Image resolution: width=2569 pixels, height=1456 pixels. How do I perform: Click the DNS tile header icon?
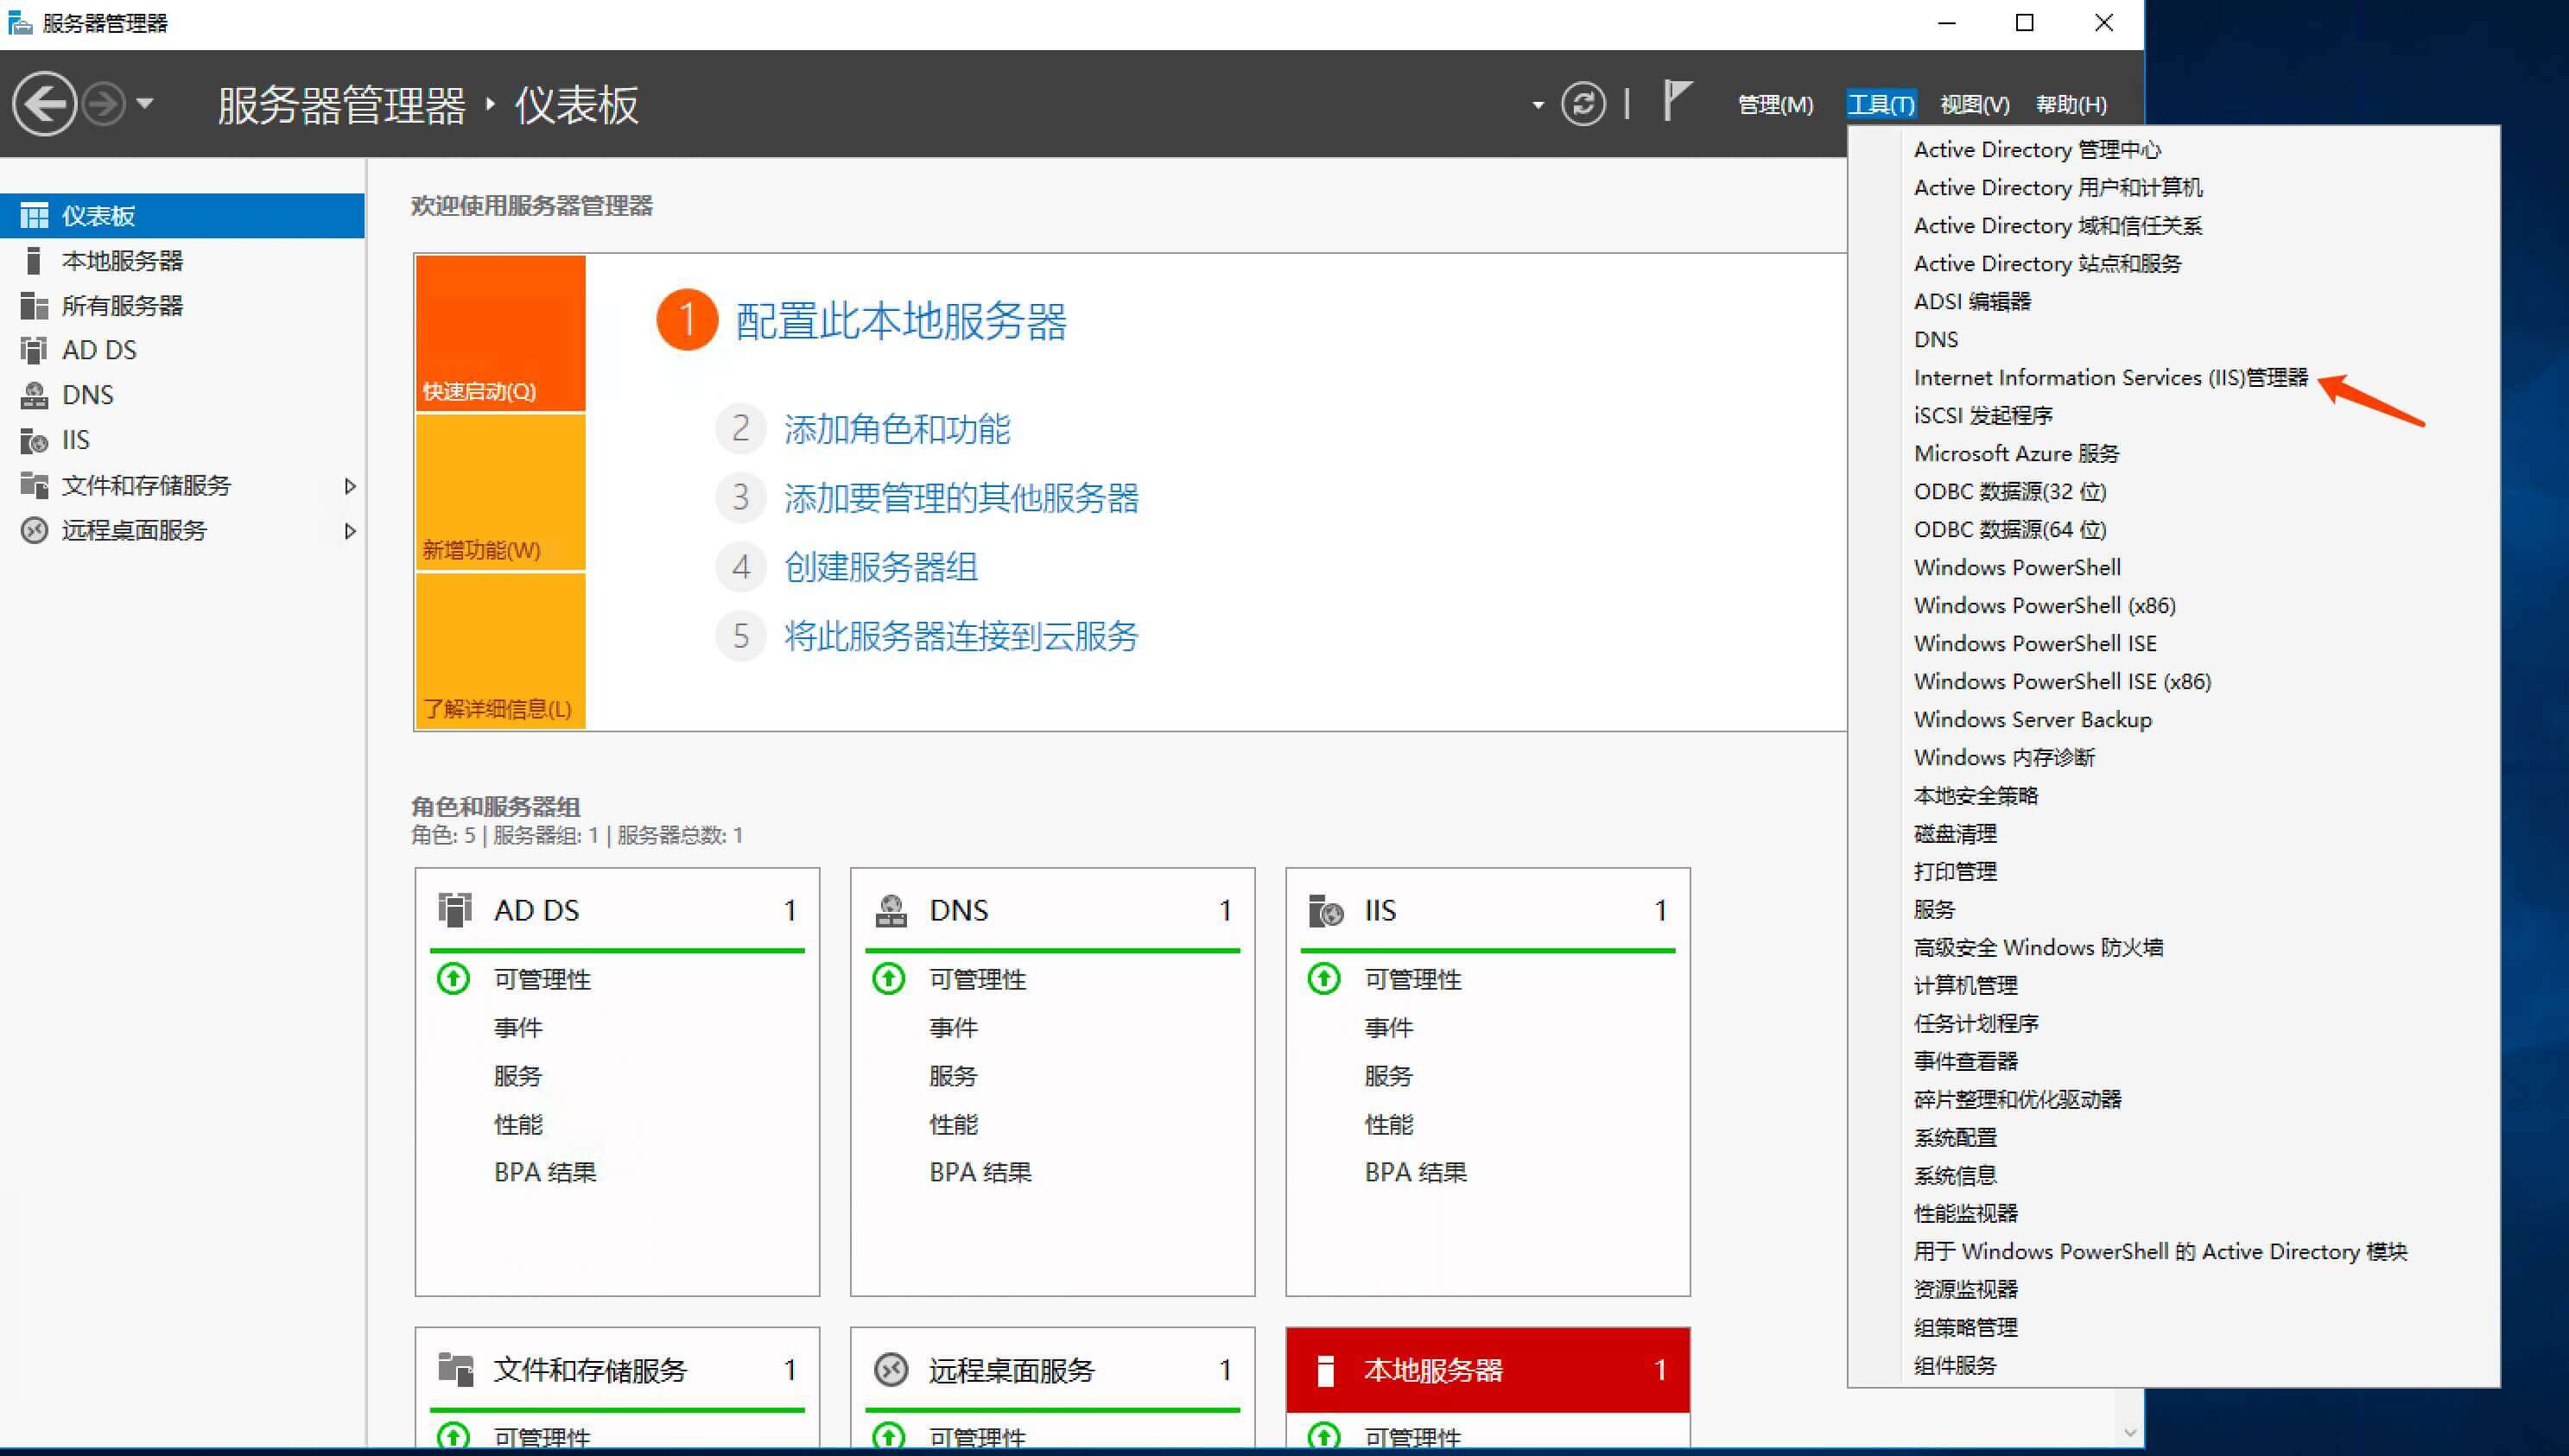[x=890, y=910]
